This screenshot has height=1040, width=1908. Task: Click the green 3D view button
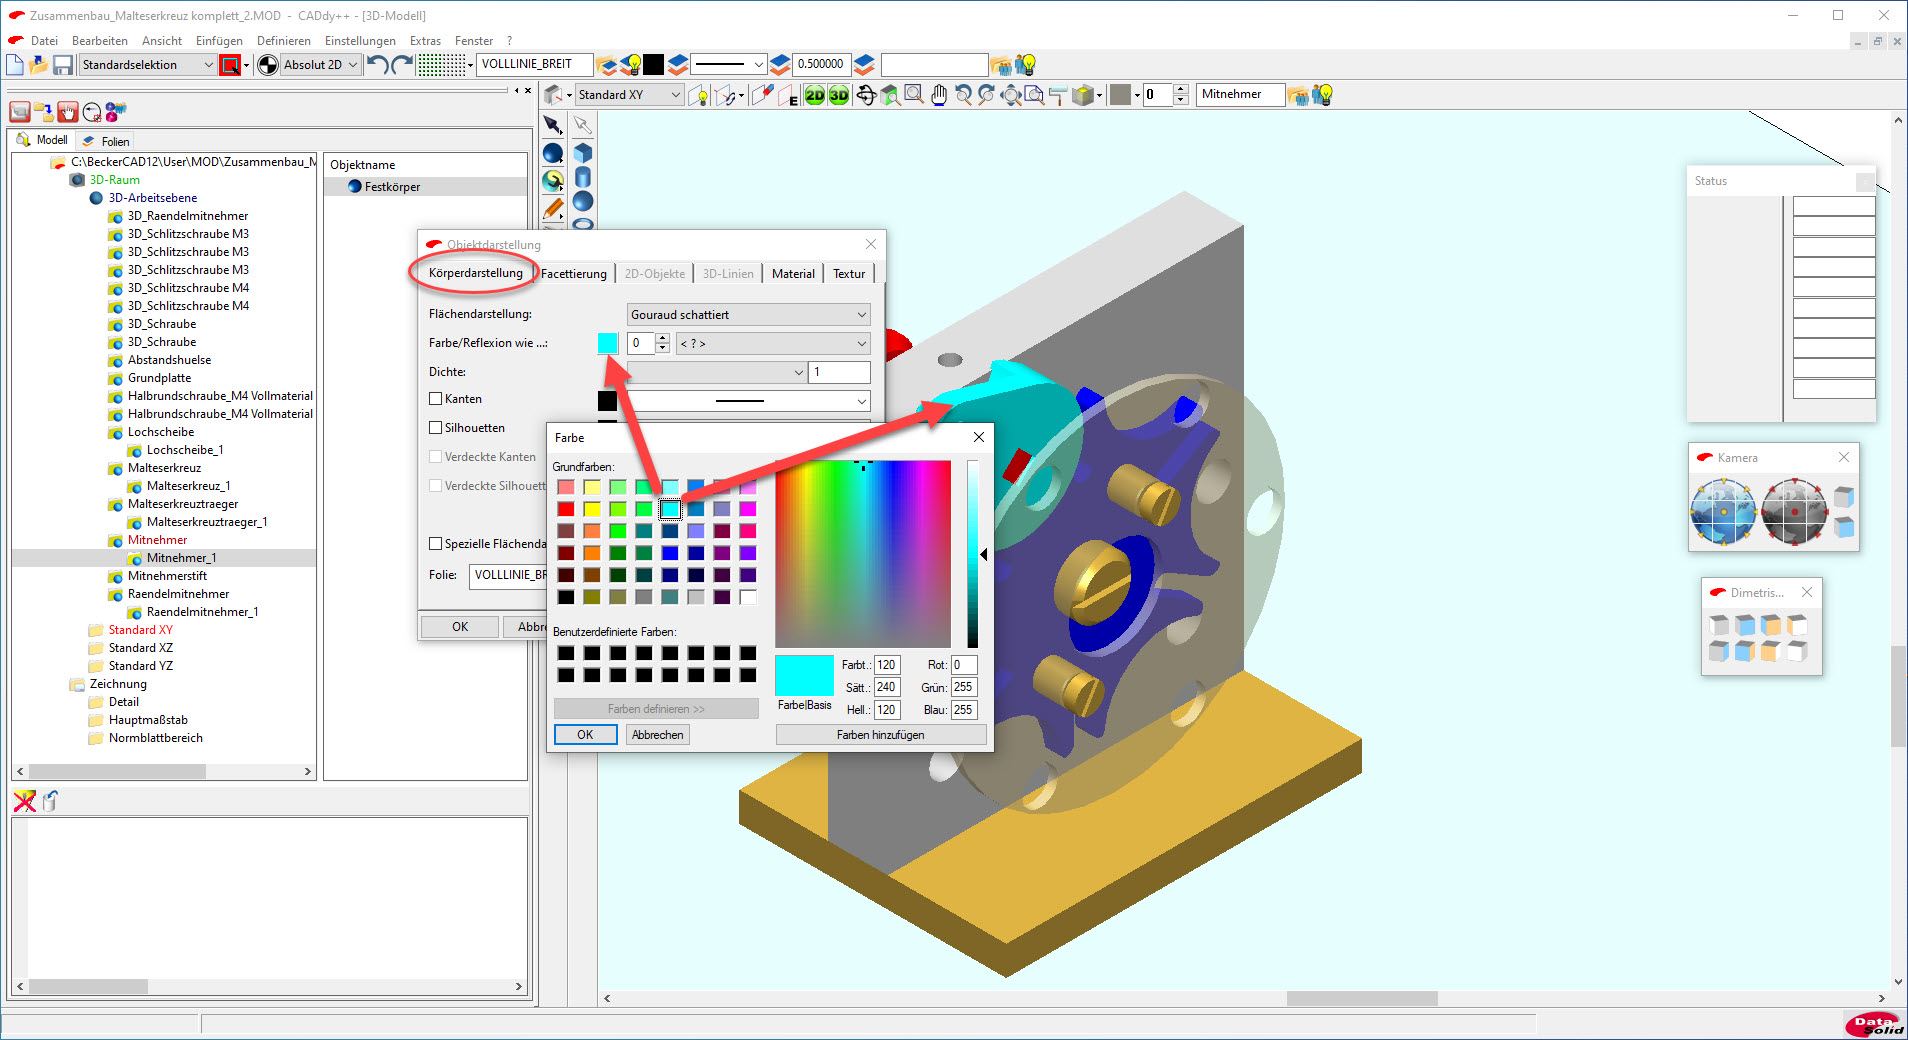tap(839, 95)
